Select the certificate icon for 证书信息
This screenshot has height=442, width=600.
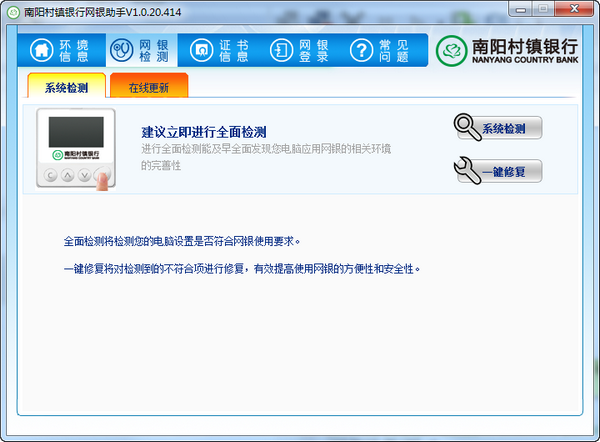(201, 51)
